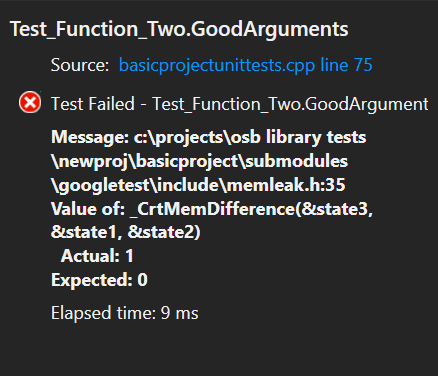Click the 'Value of:' label
Image resolution: width=438 pixels, height=376 pixels.
[88, 209]
